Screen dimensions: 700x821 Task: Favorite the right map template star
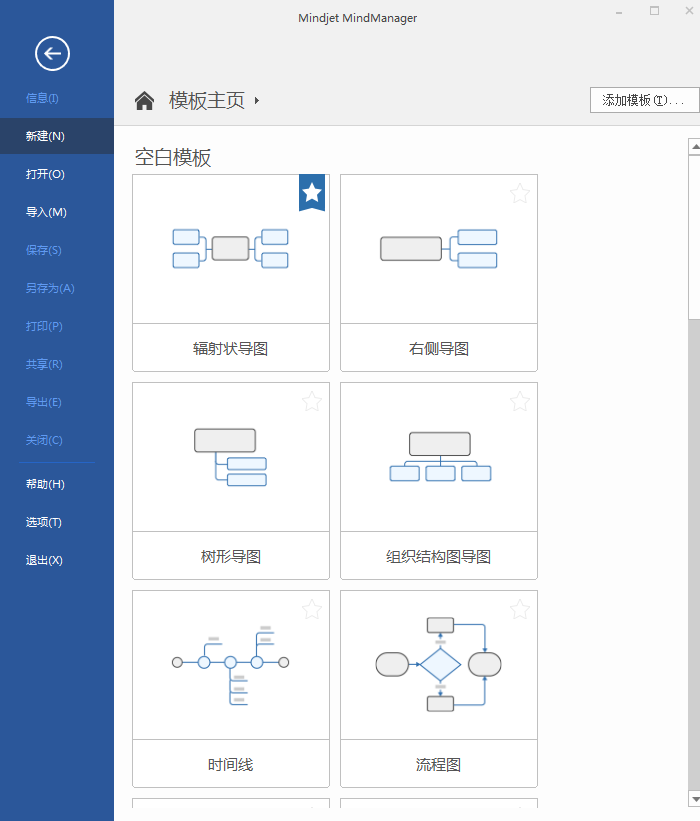pos(520,194)
